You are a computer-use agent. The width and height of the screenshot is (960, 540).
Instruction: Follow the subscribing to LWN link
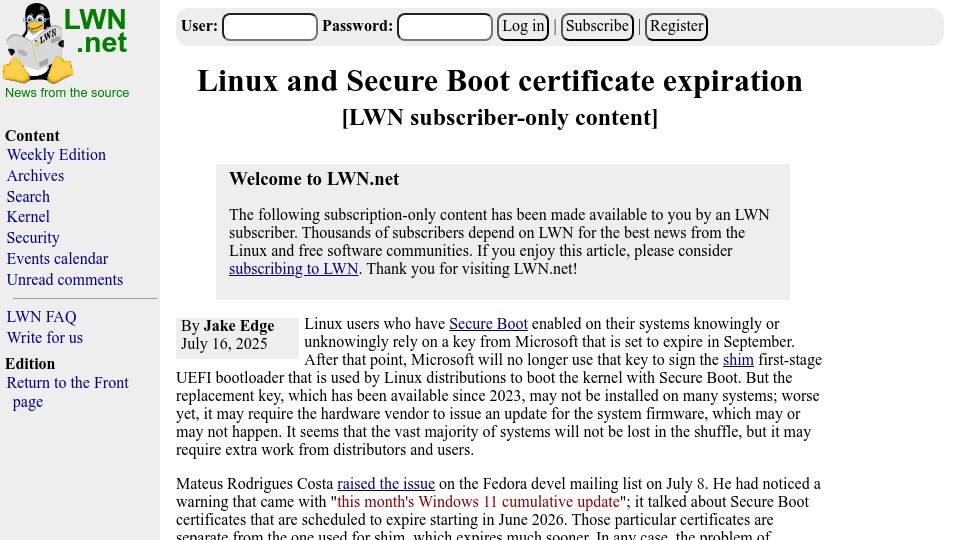coord(293,269)
